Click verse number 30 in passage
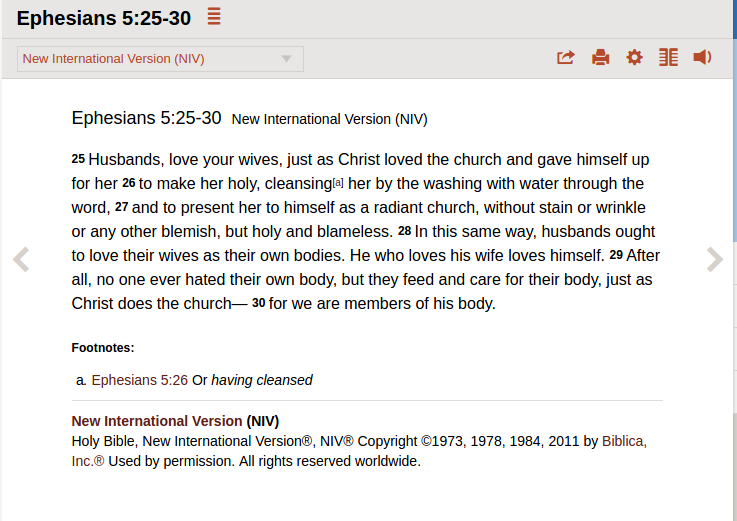Viewport: 737px width, 521px height. (259, 303)
